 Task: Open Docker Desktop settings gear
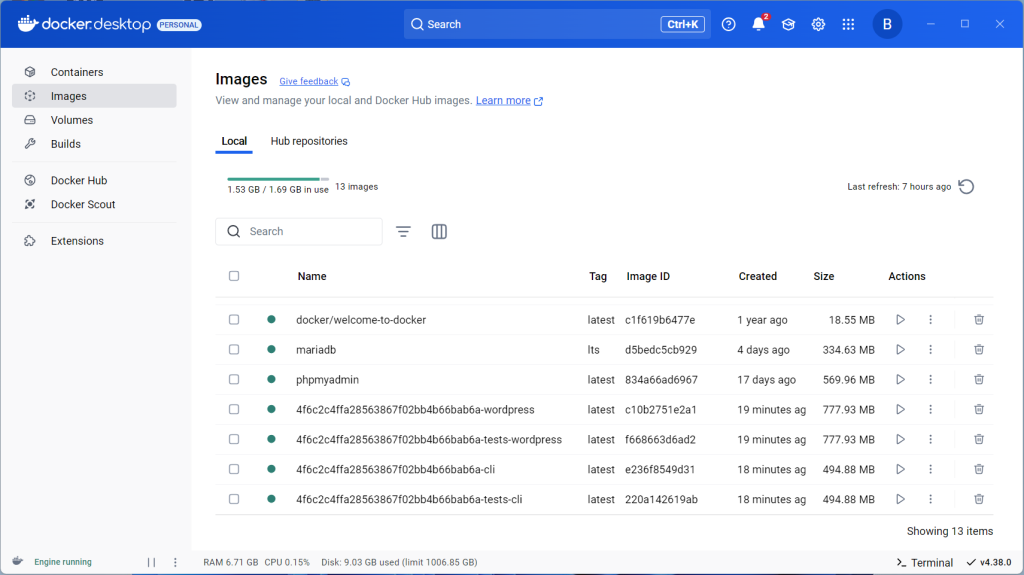click(818, 25)
